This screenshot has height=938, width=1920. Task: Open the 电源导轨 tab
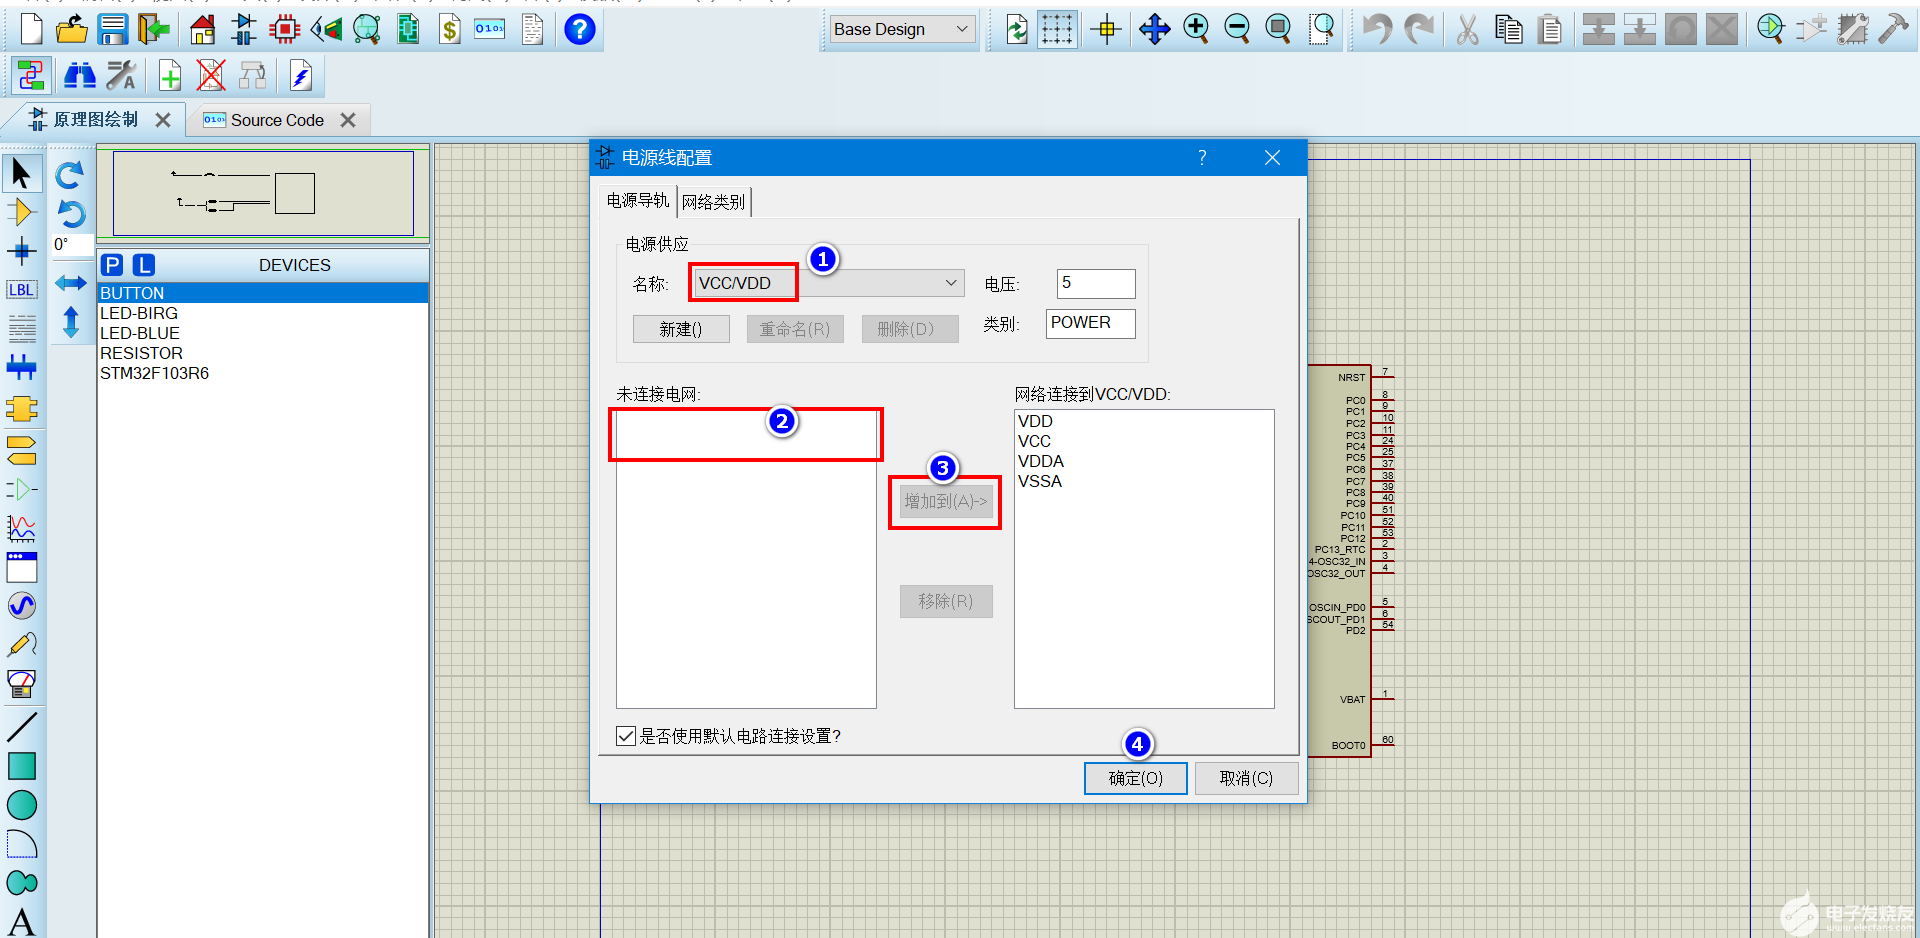tap(638, 201)
